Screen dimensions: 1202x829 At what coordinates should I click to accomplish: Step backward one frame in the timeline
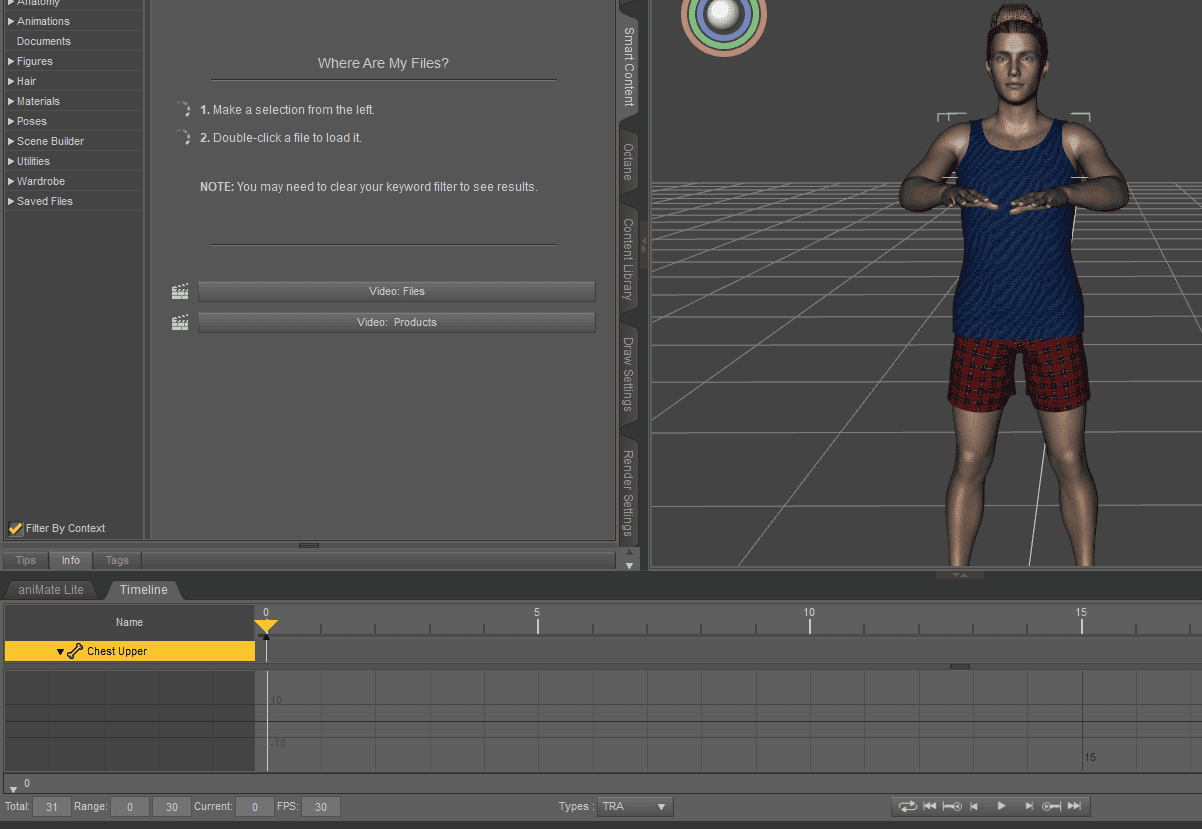[974, 806]
